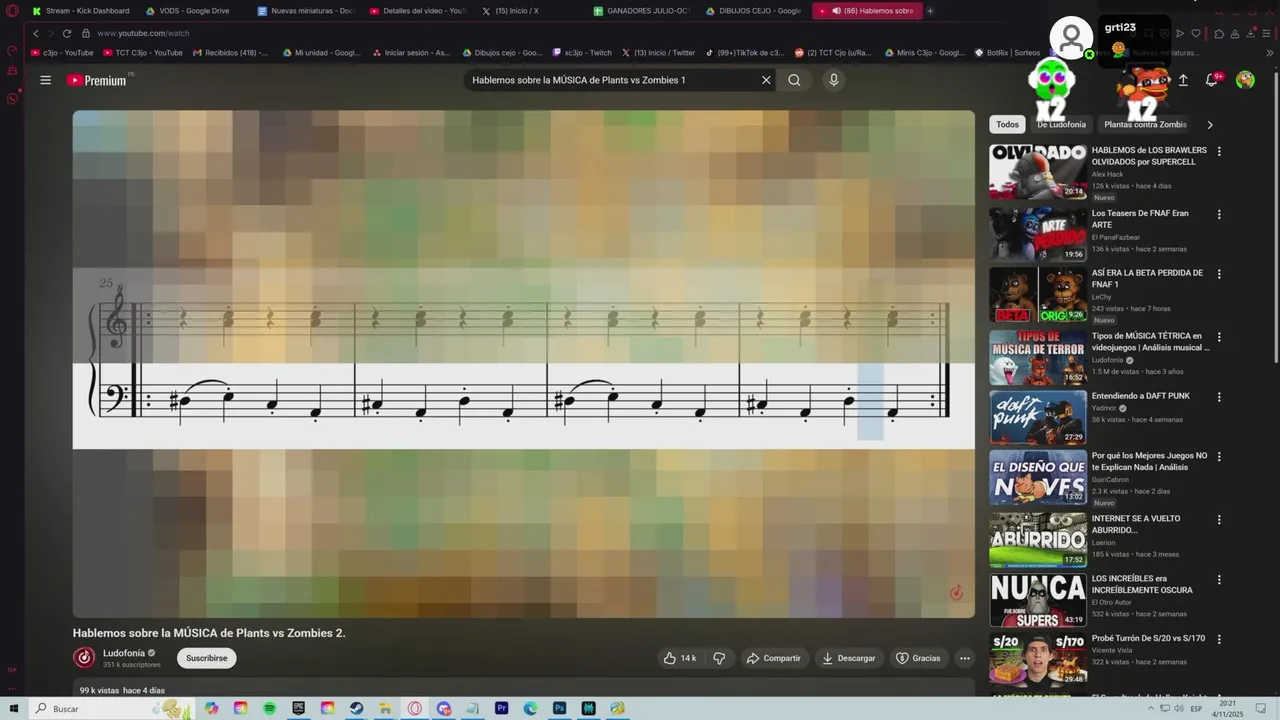Open the Ludofonía channel name link
This screenshot has width=1280, height=720.
click(x=124, y=653)
